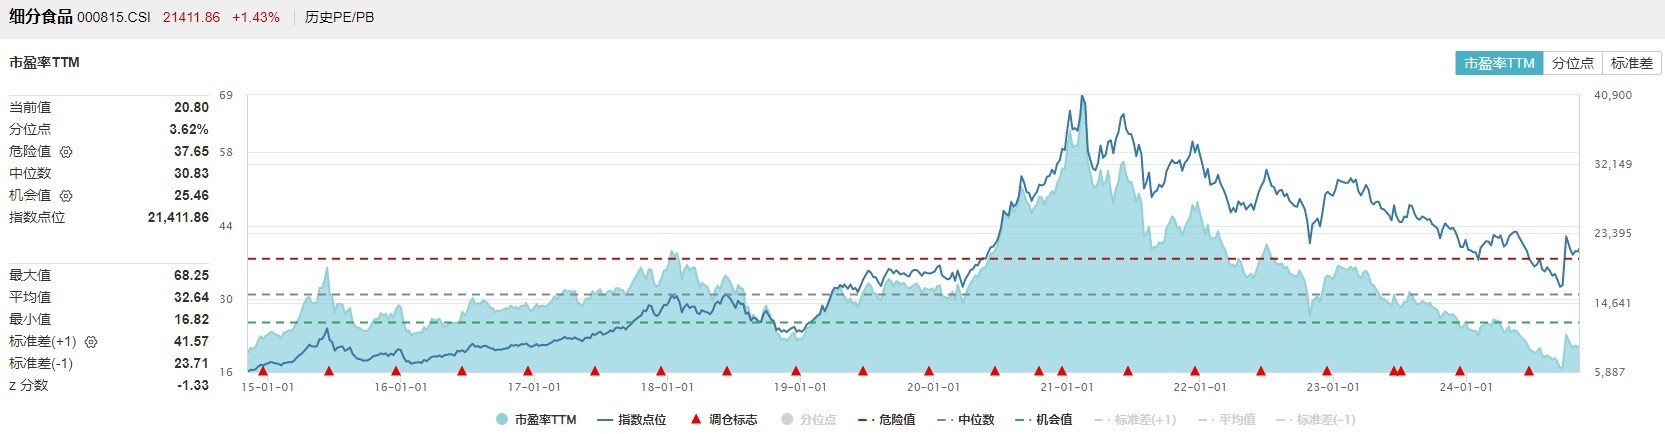Click the rebalancing marker near 16-01-01

[396, 371]
